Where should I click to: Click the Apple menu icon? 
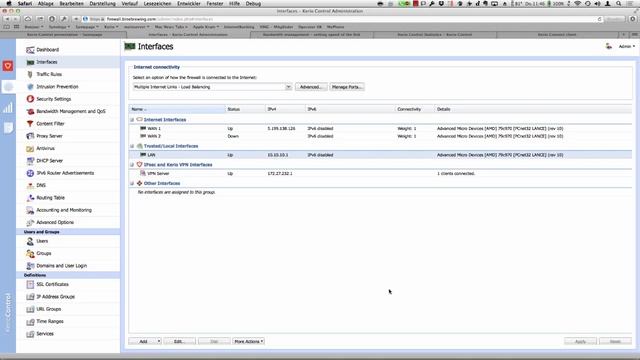click(x=9, y=4)
